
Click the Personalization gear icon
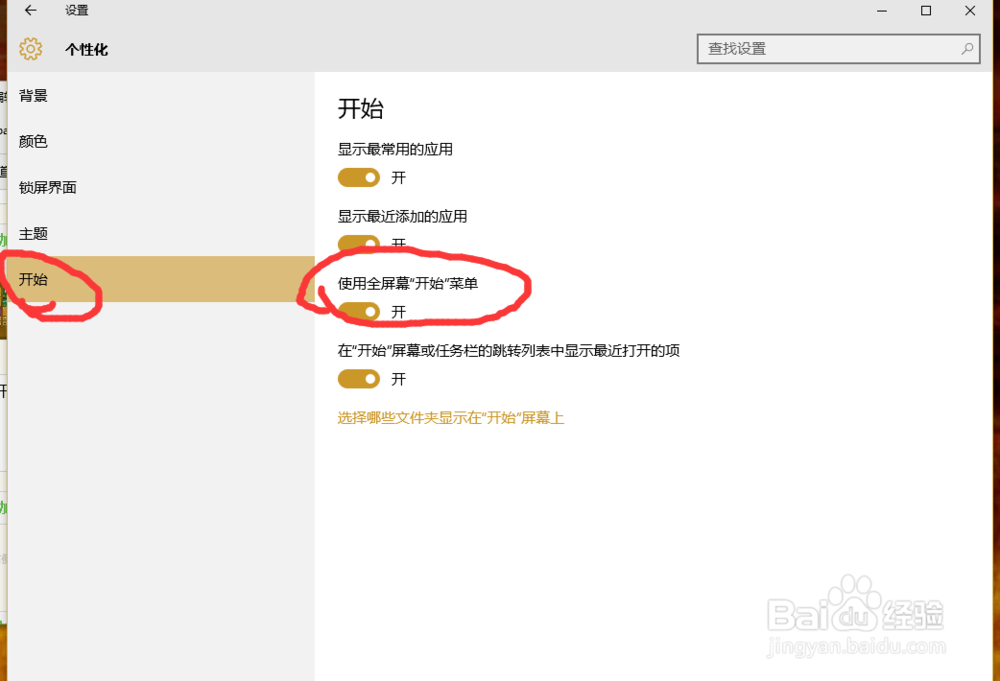[31, 48]
